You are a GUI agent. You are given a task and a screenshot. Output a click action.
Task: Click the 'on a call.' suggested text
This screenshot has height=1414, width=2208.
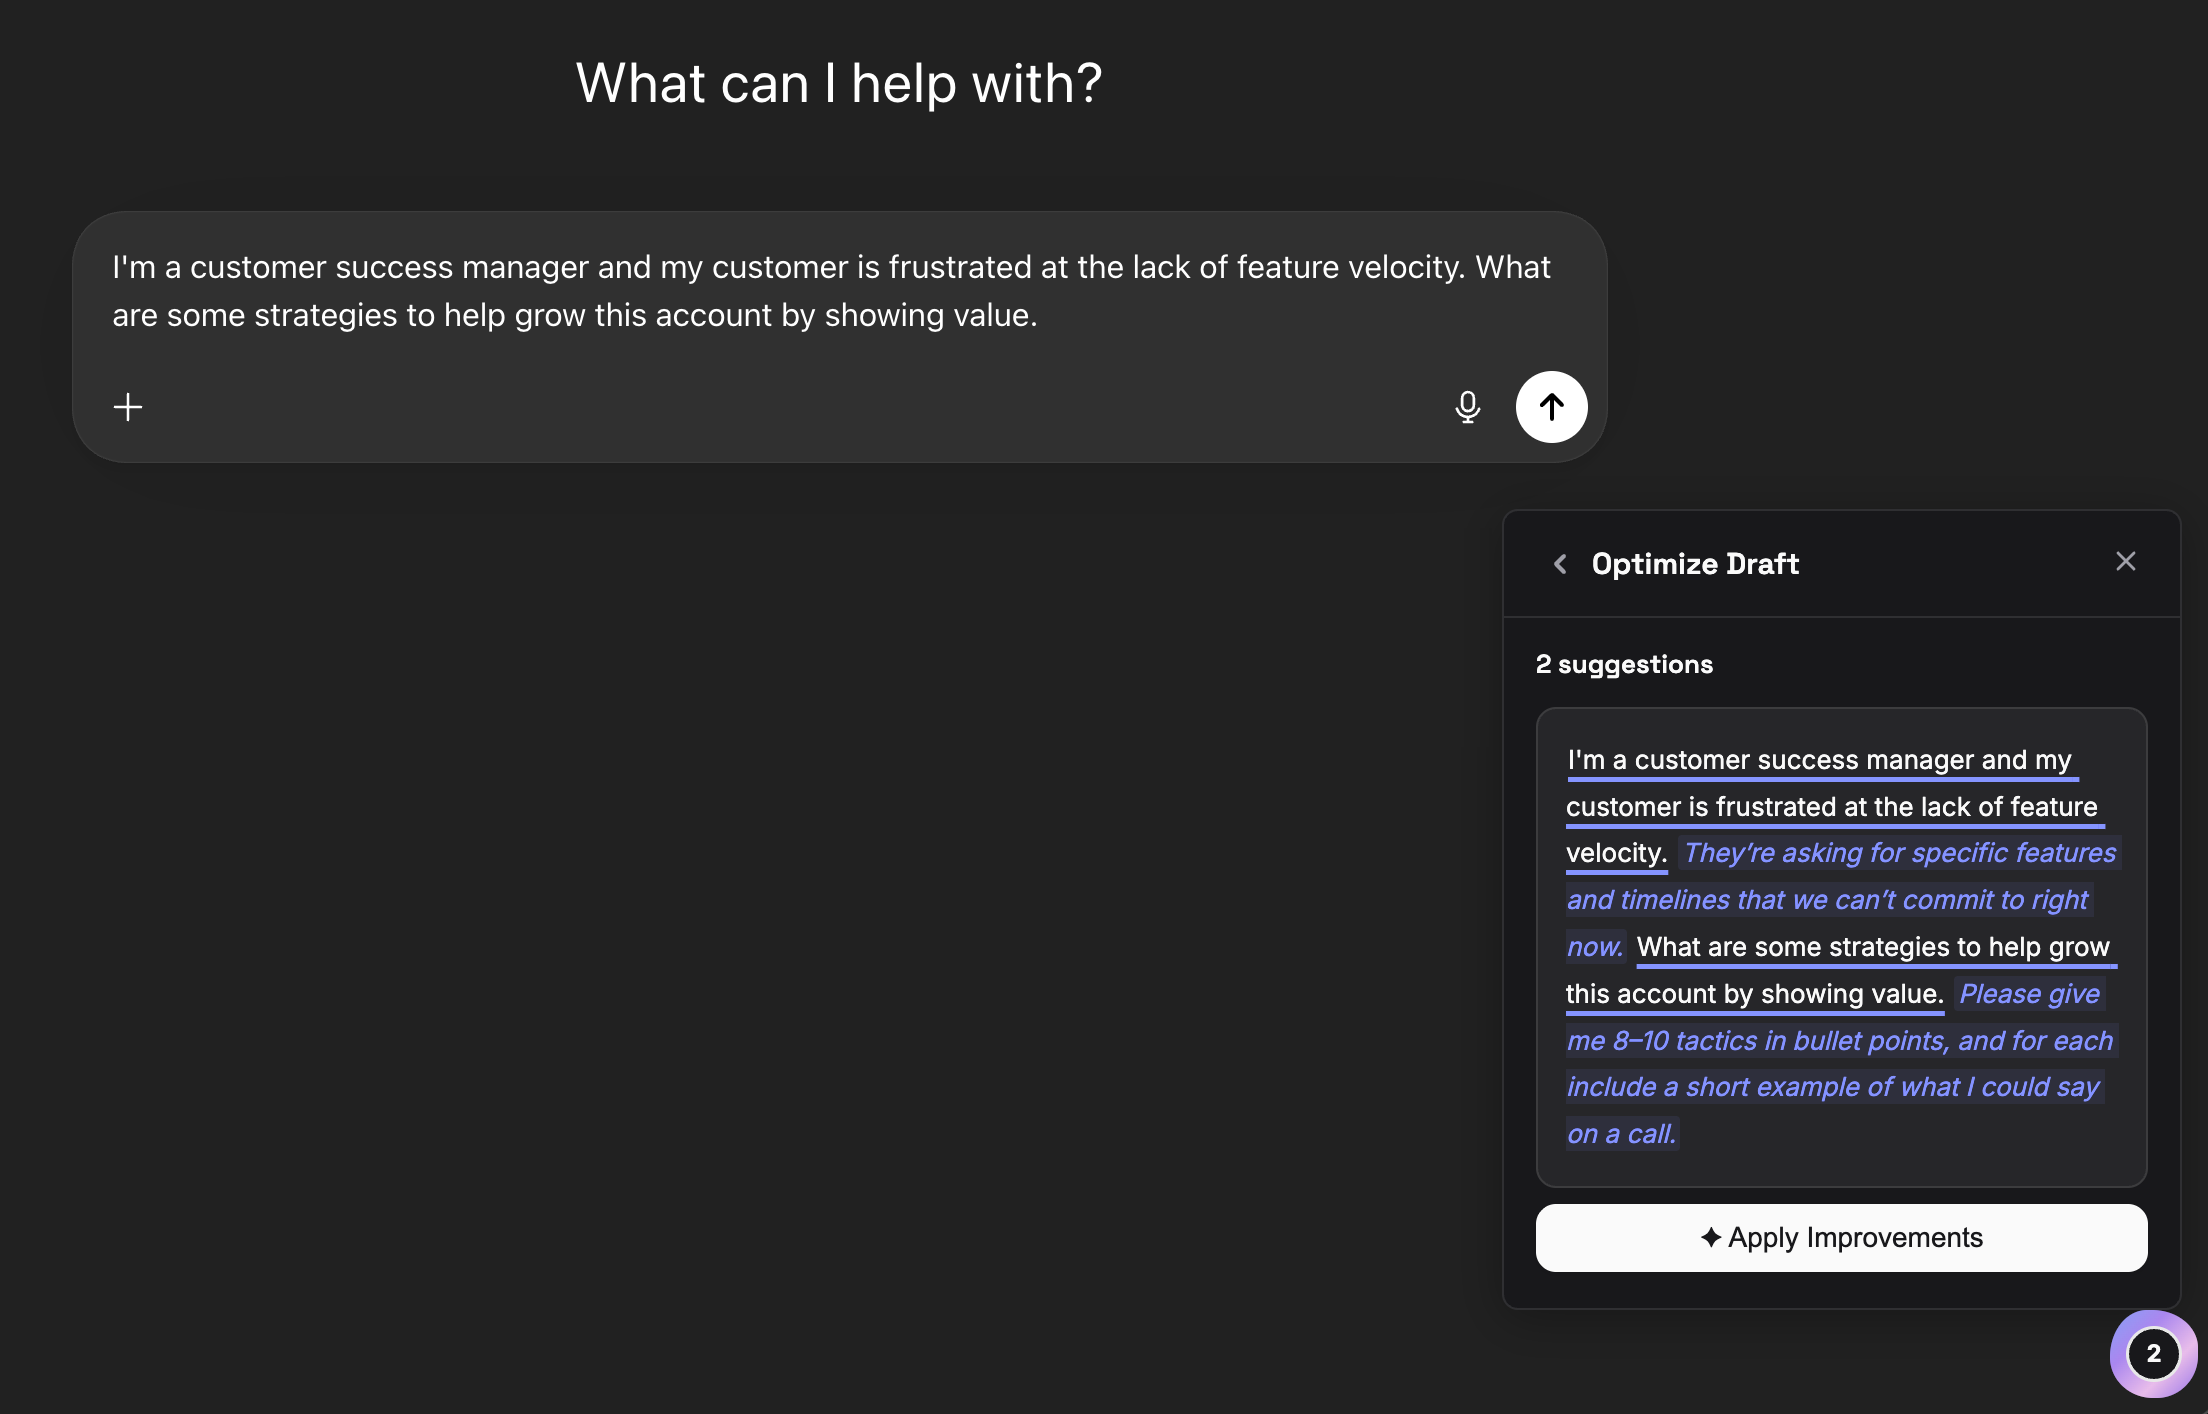1621,1134
